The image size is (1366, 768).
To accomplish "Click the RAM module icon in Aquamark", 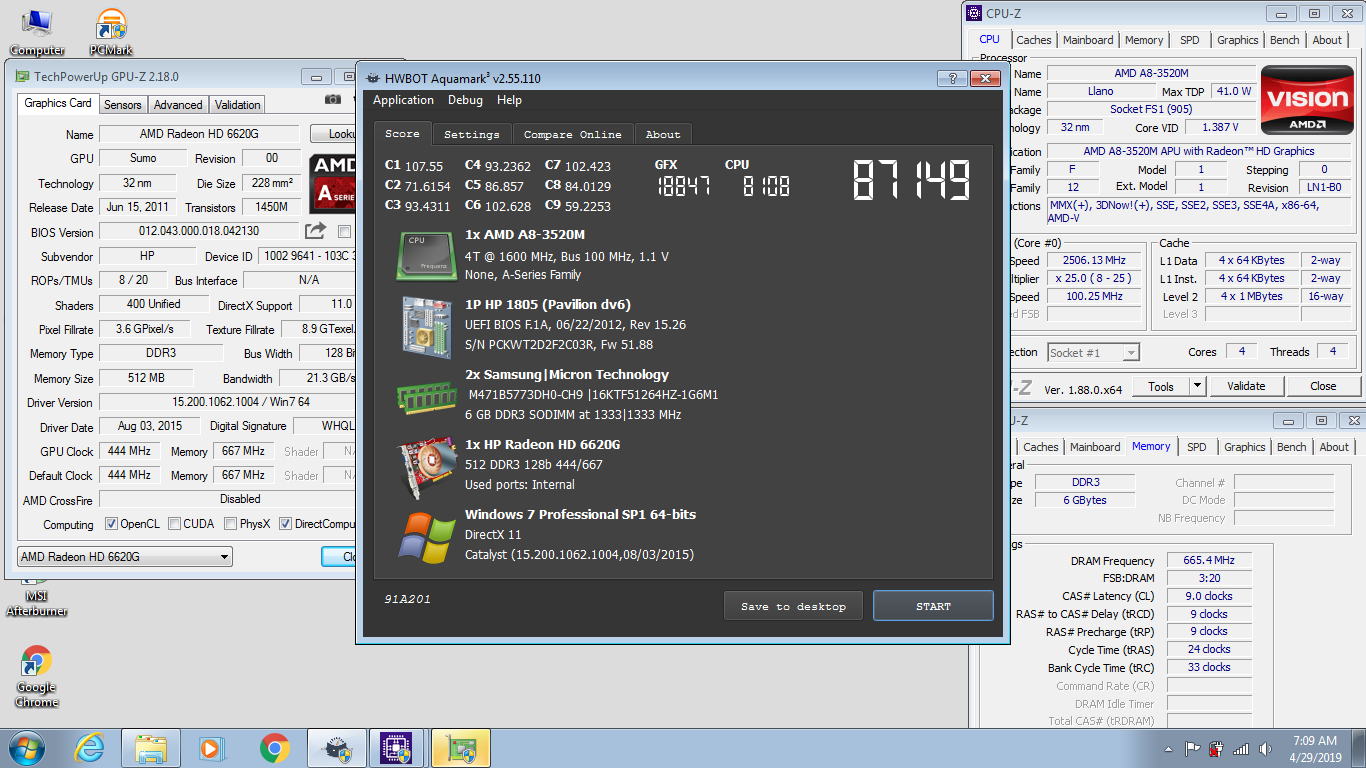I will click(x=427, y=396).
